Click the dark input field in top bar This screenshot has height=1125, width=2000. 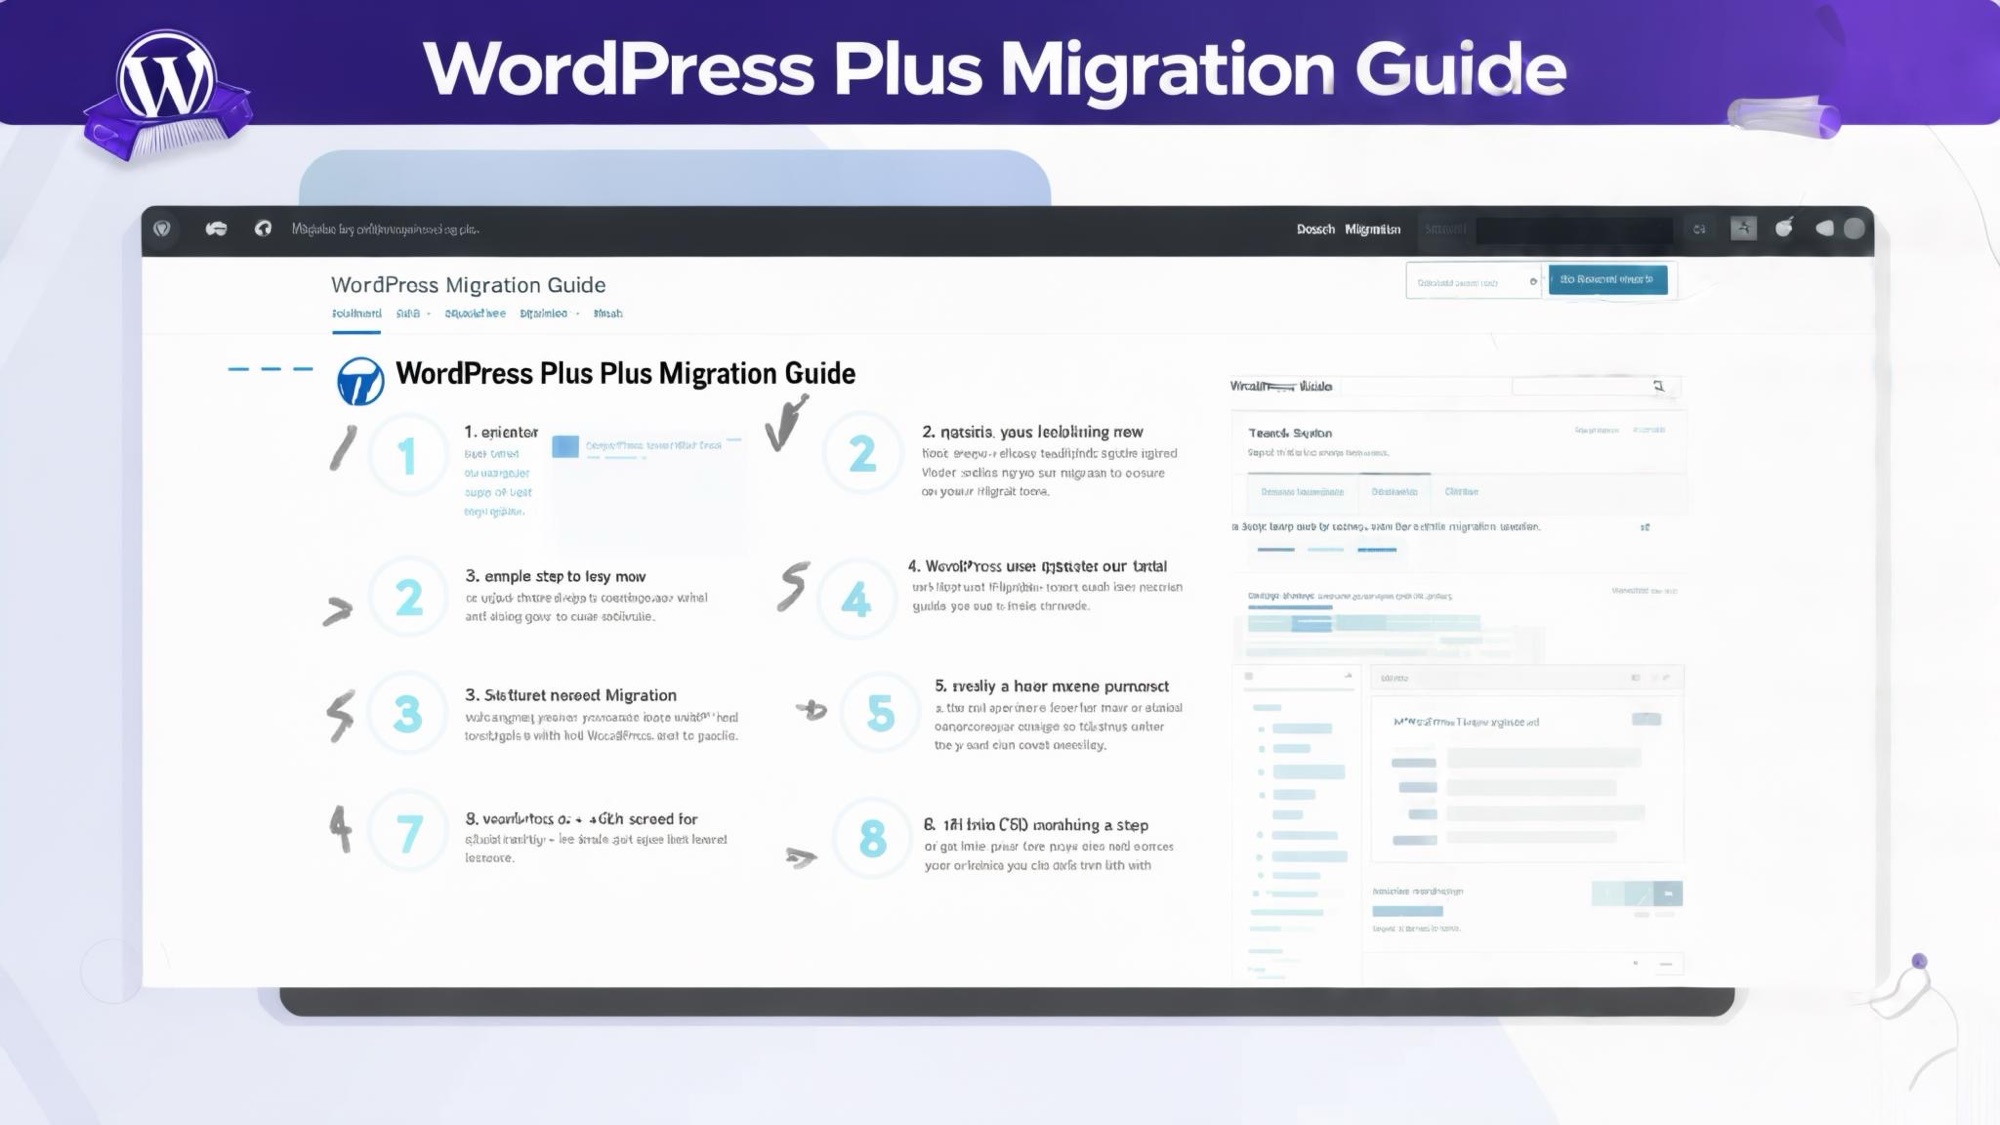(x=1573, y=229)
